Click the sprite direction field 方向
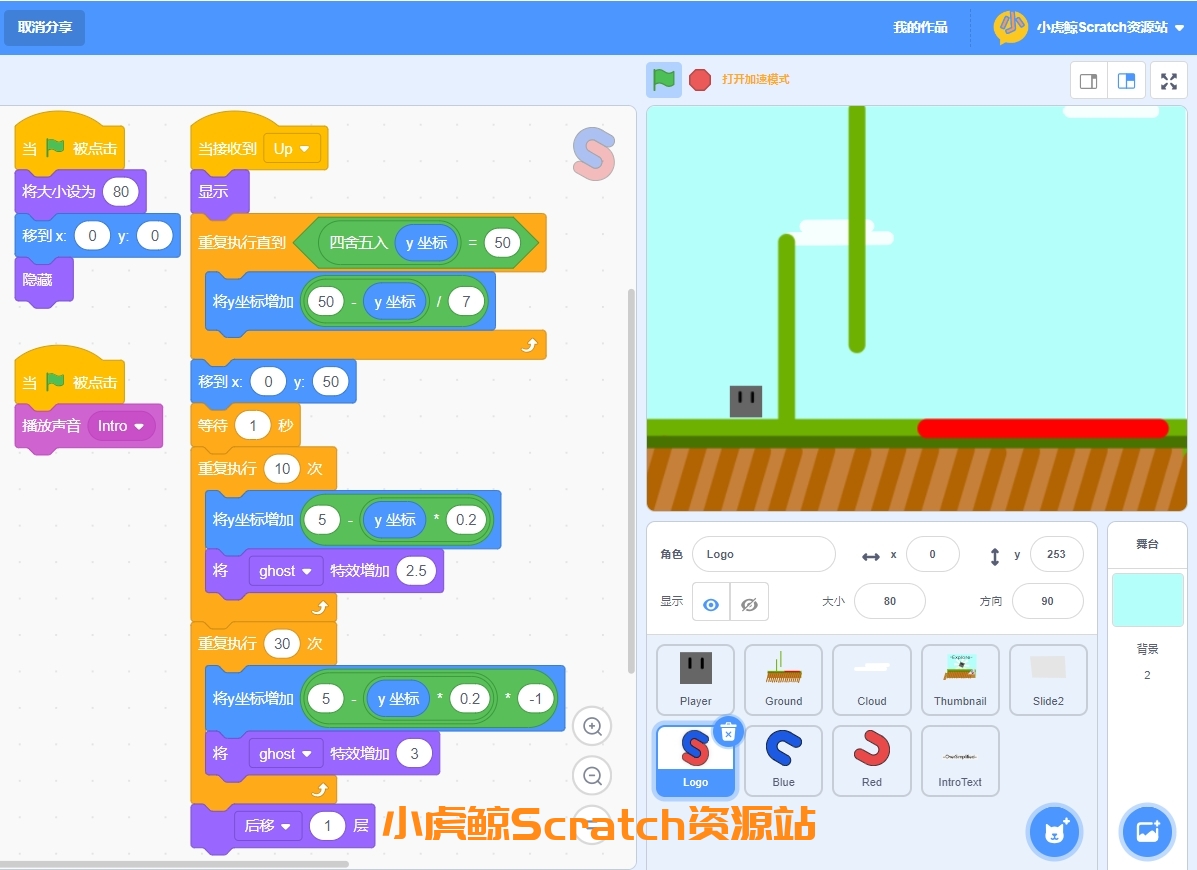The image size is (1197, 870). [1047, 601]
